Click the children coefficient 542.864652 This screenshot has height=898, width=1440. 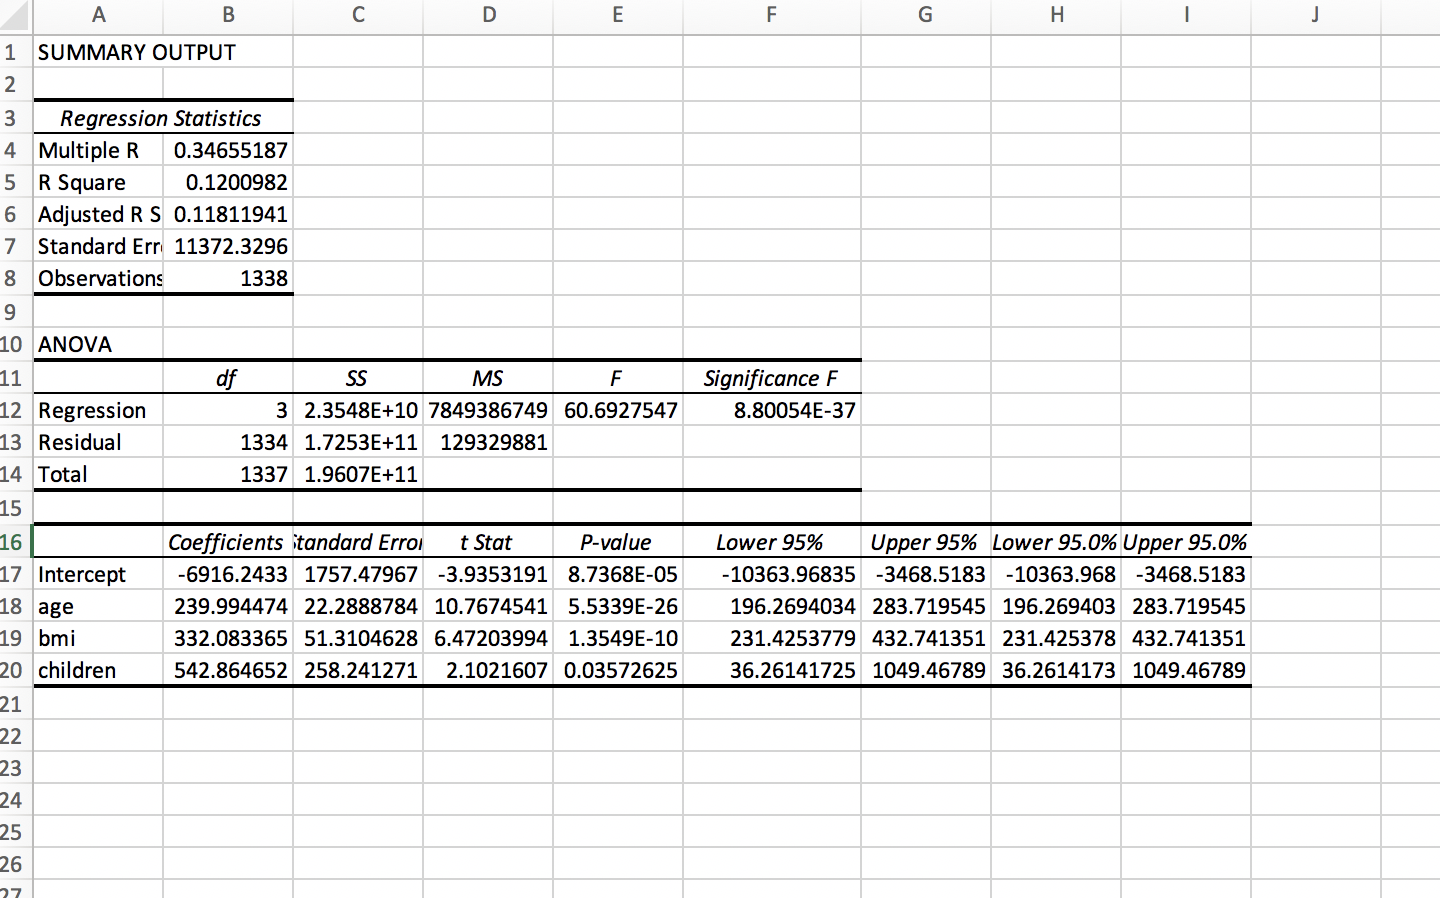230,670
